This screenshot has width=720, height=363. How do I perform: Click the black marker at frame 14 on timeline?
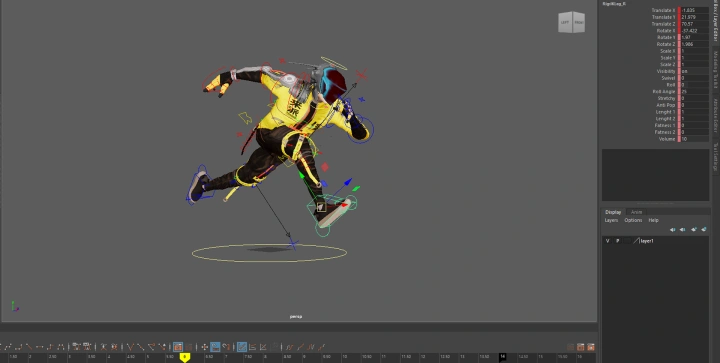503,357
